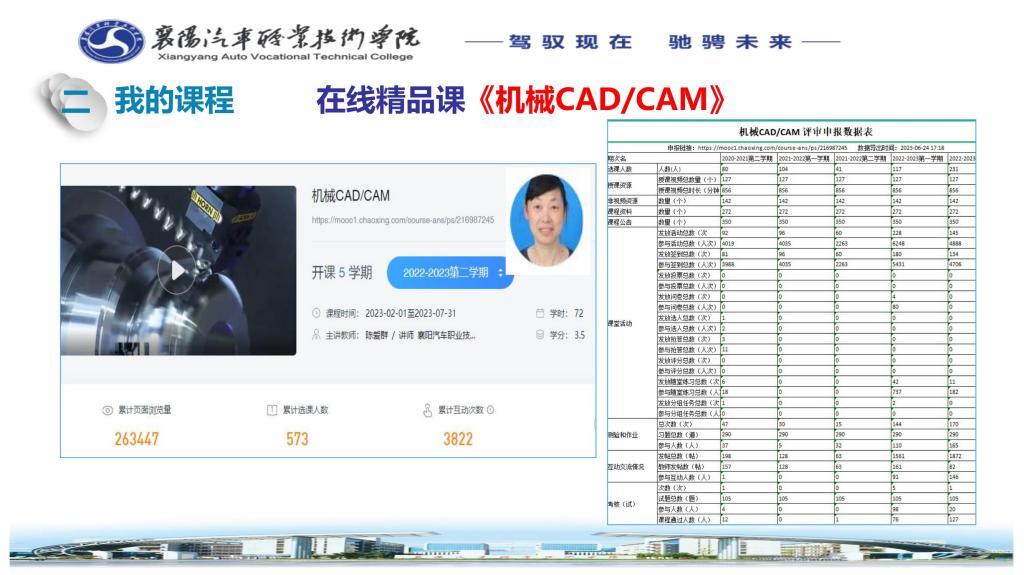The width and height of the screenshot is (1024, 575).
Task: Click the teacher's portrait photo
Action: (x=546, y=219)
